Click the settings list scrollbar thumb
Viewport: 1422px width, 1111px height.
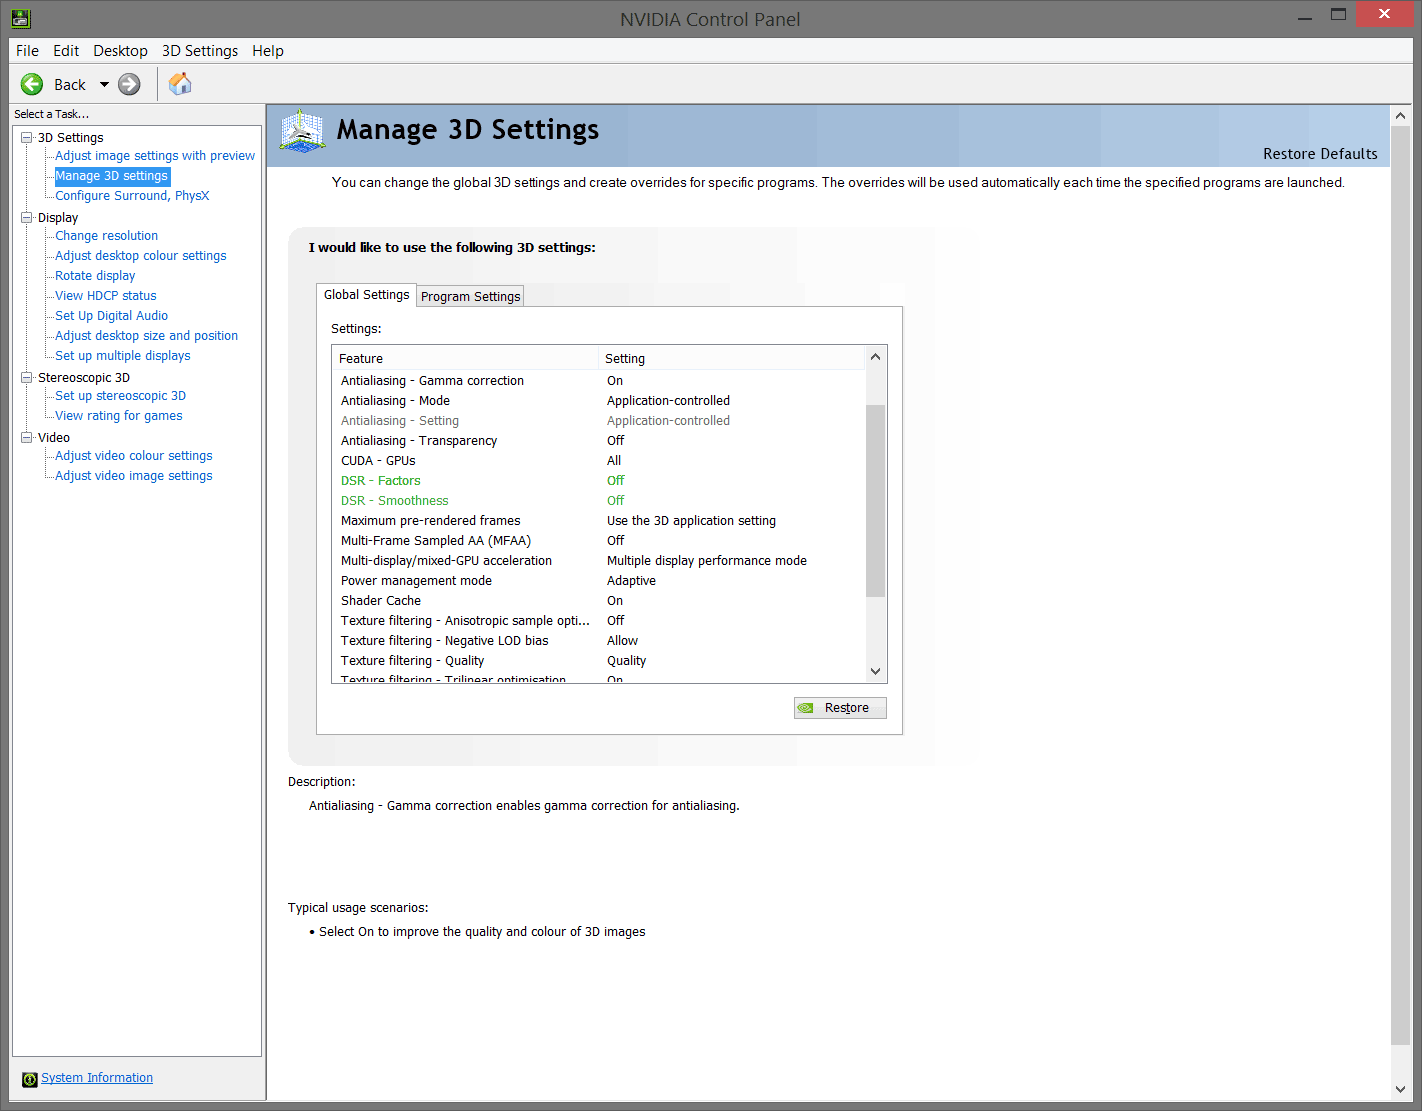tap(875, 500)
